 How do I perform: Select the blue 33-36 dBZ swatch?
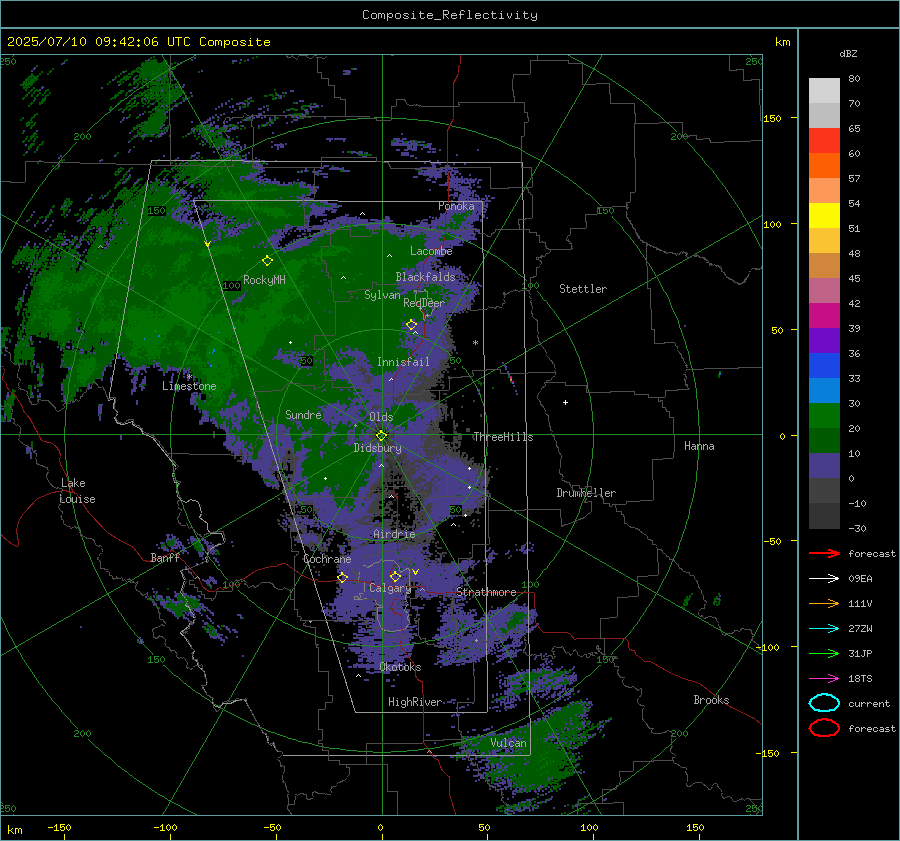[824, 366]
